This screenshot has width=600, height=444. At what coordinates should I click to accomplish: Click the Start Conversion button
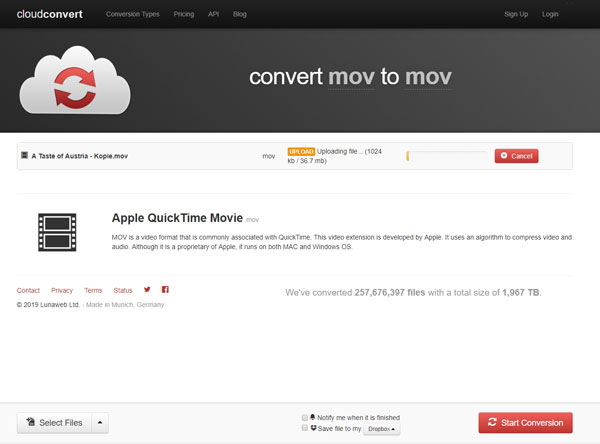pos(525,423)
